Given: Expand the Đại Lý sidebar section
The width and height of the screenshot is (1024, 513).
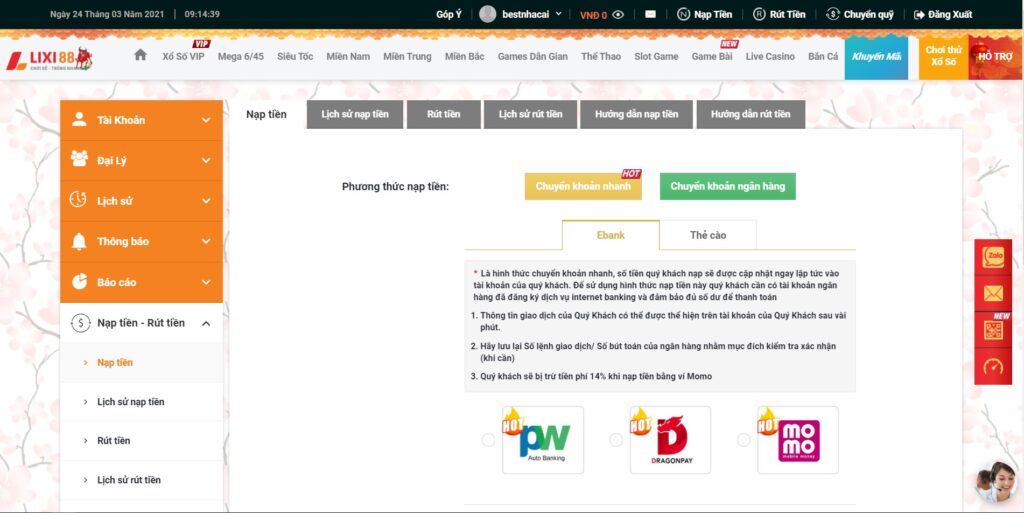Looking at the screenshot, I should tap(141, 161).
